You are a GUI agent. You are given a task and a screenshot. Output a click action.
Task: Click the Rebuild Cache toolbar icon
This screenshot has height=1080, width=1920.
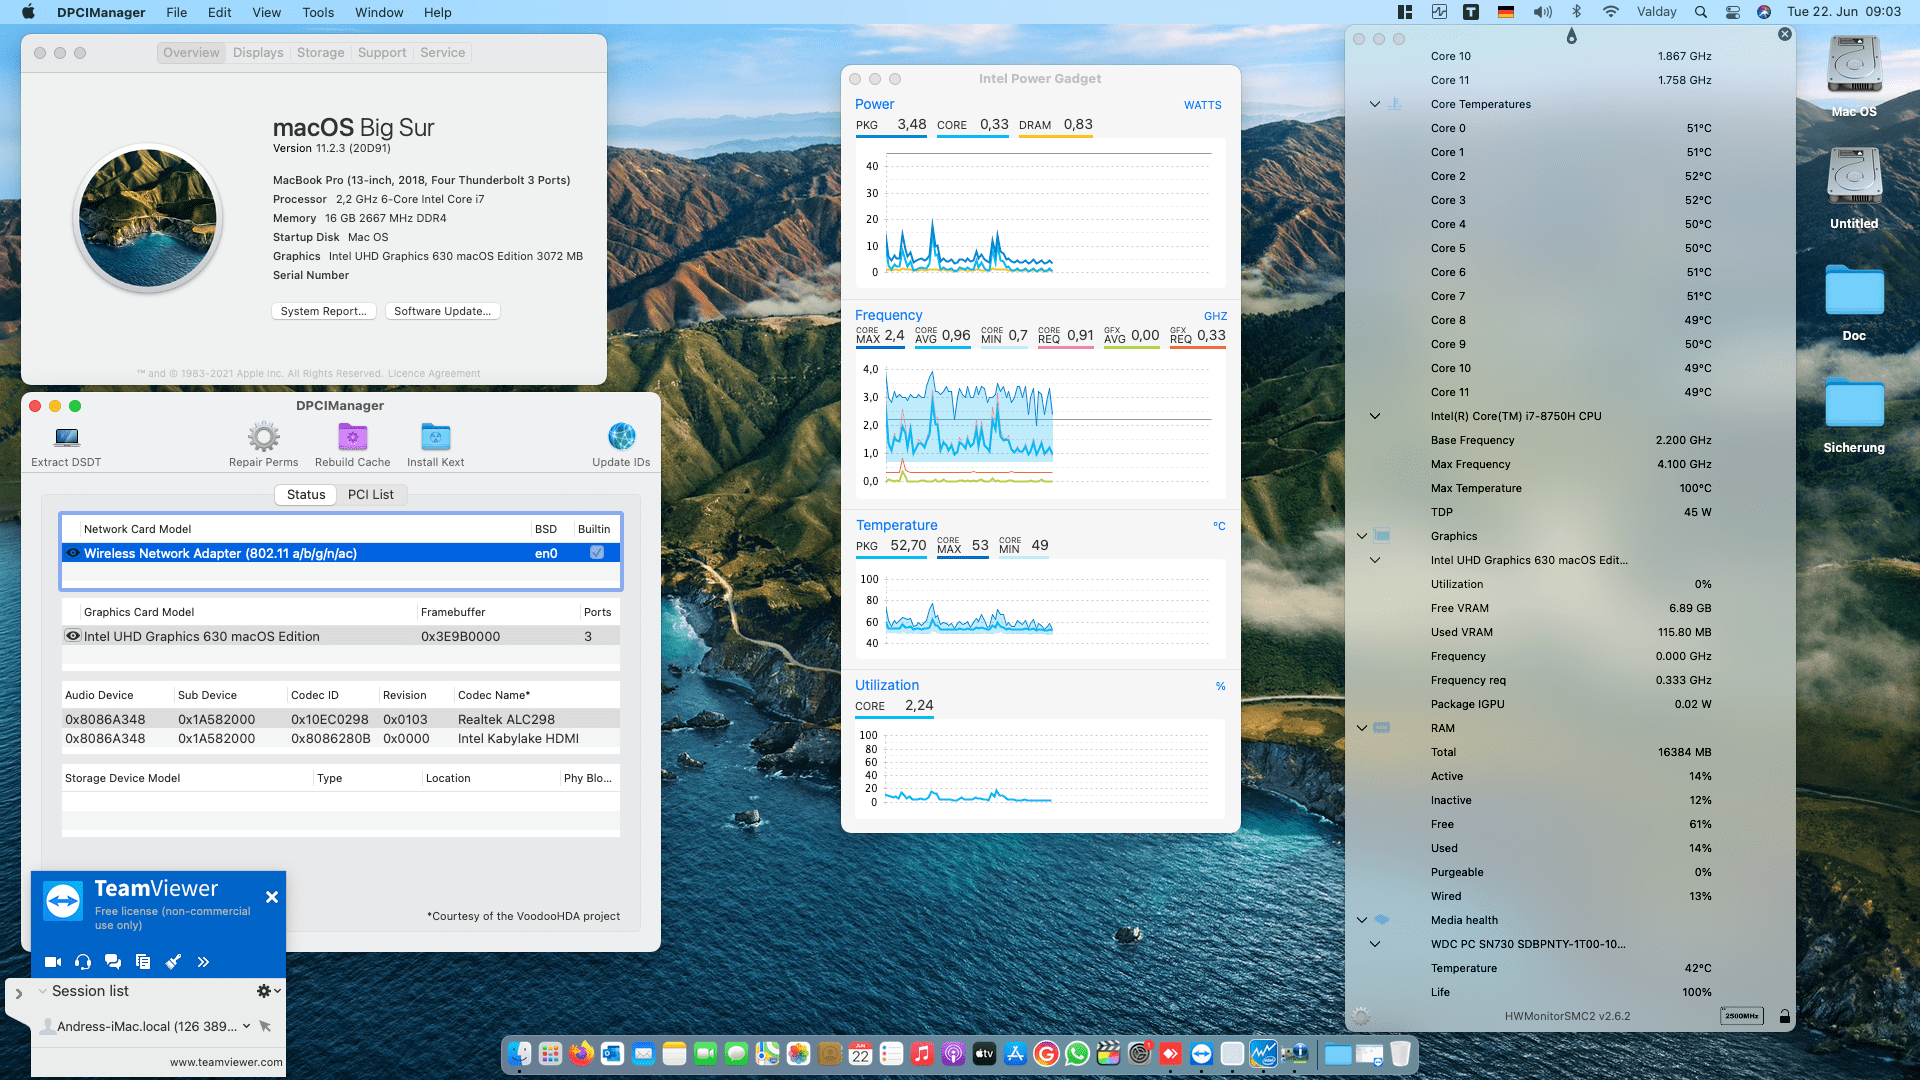353,437
